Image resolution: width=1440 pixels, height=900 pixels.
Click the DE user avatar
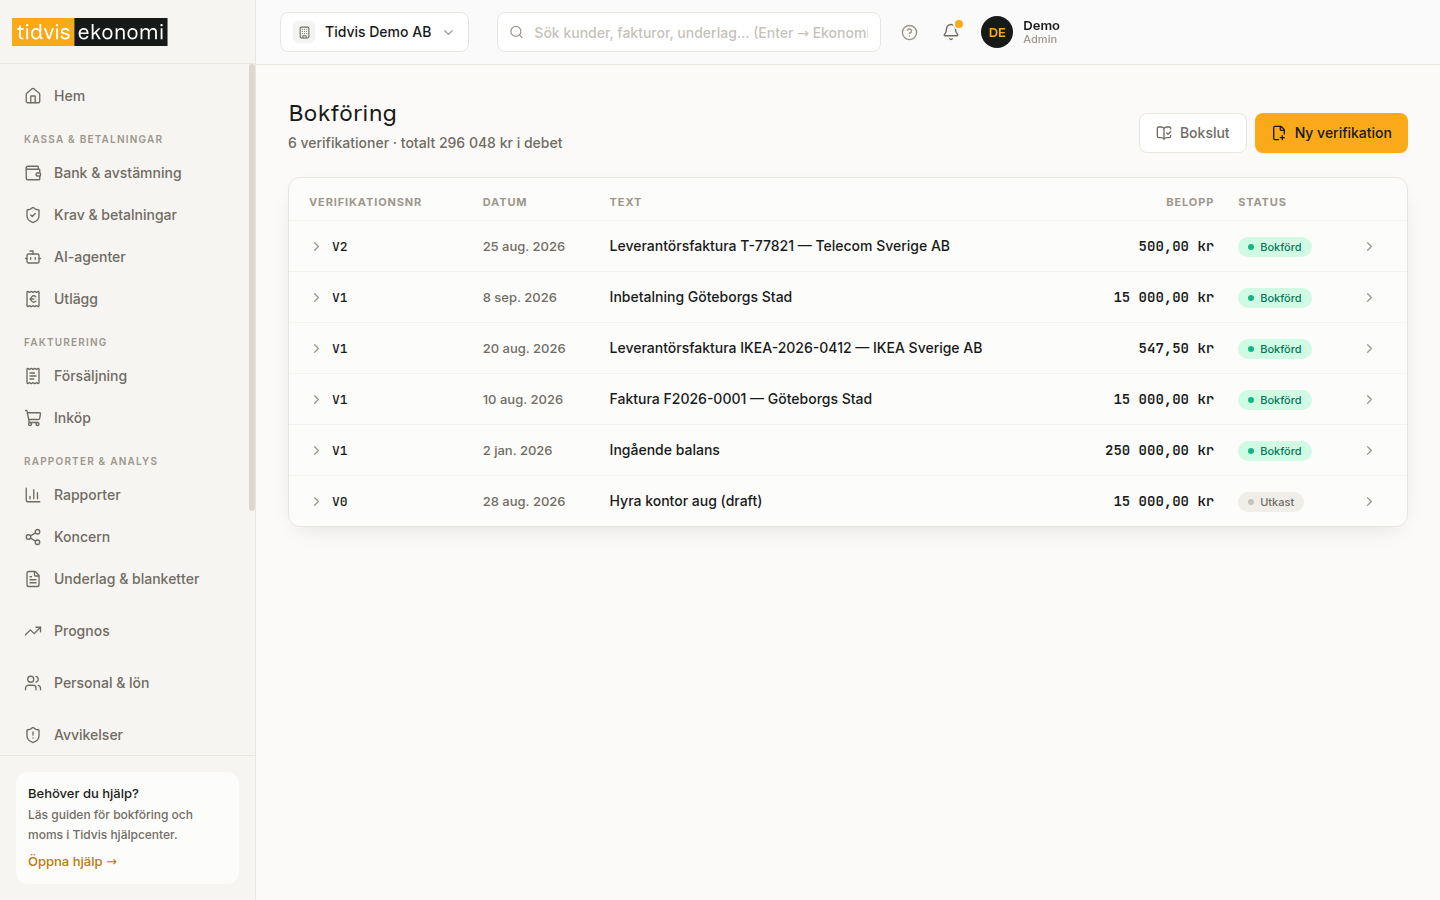[x=997, y=32]
